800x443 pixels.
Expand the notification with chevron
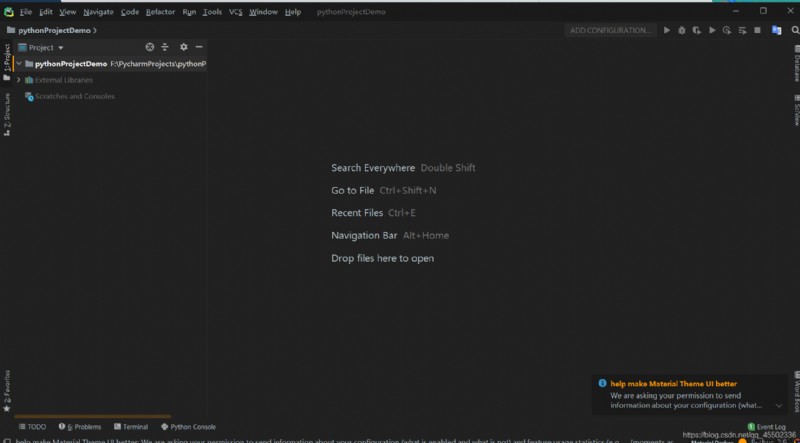pyautogui.click(x=779, y=405)
